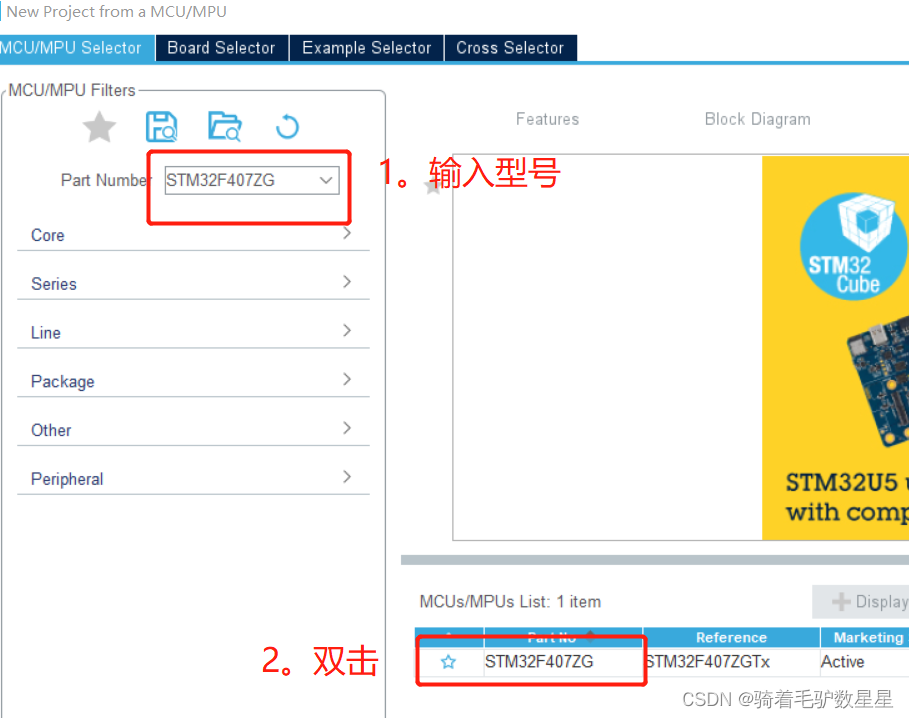Sort by the Reference column header

pyautogui.click(x=731, y=637)
